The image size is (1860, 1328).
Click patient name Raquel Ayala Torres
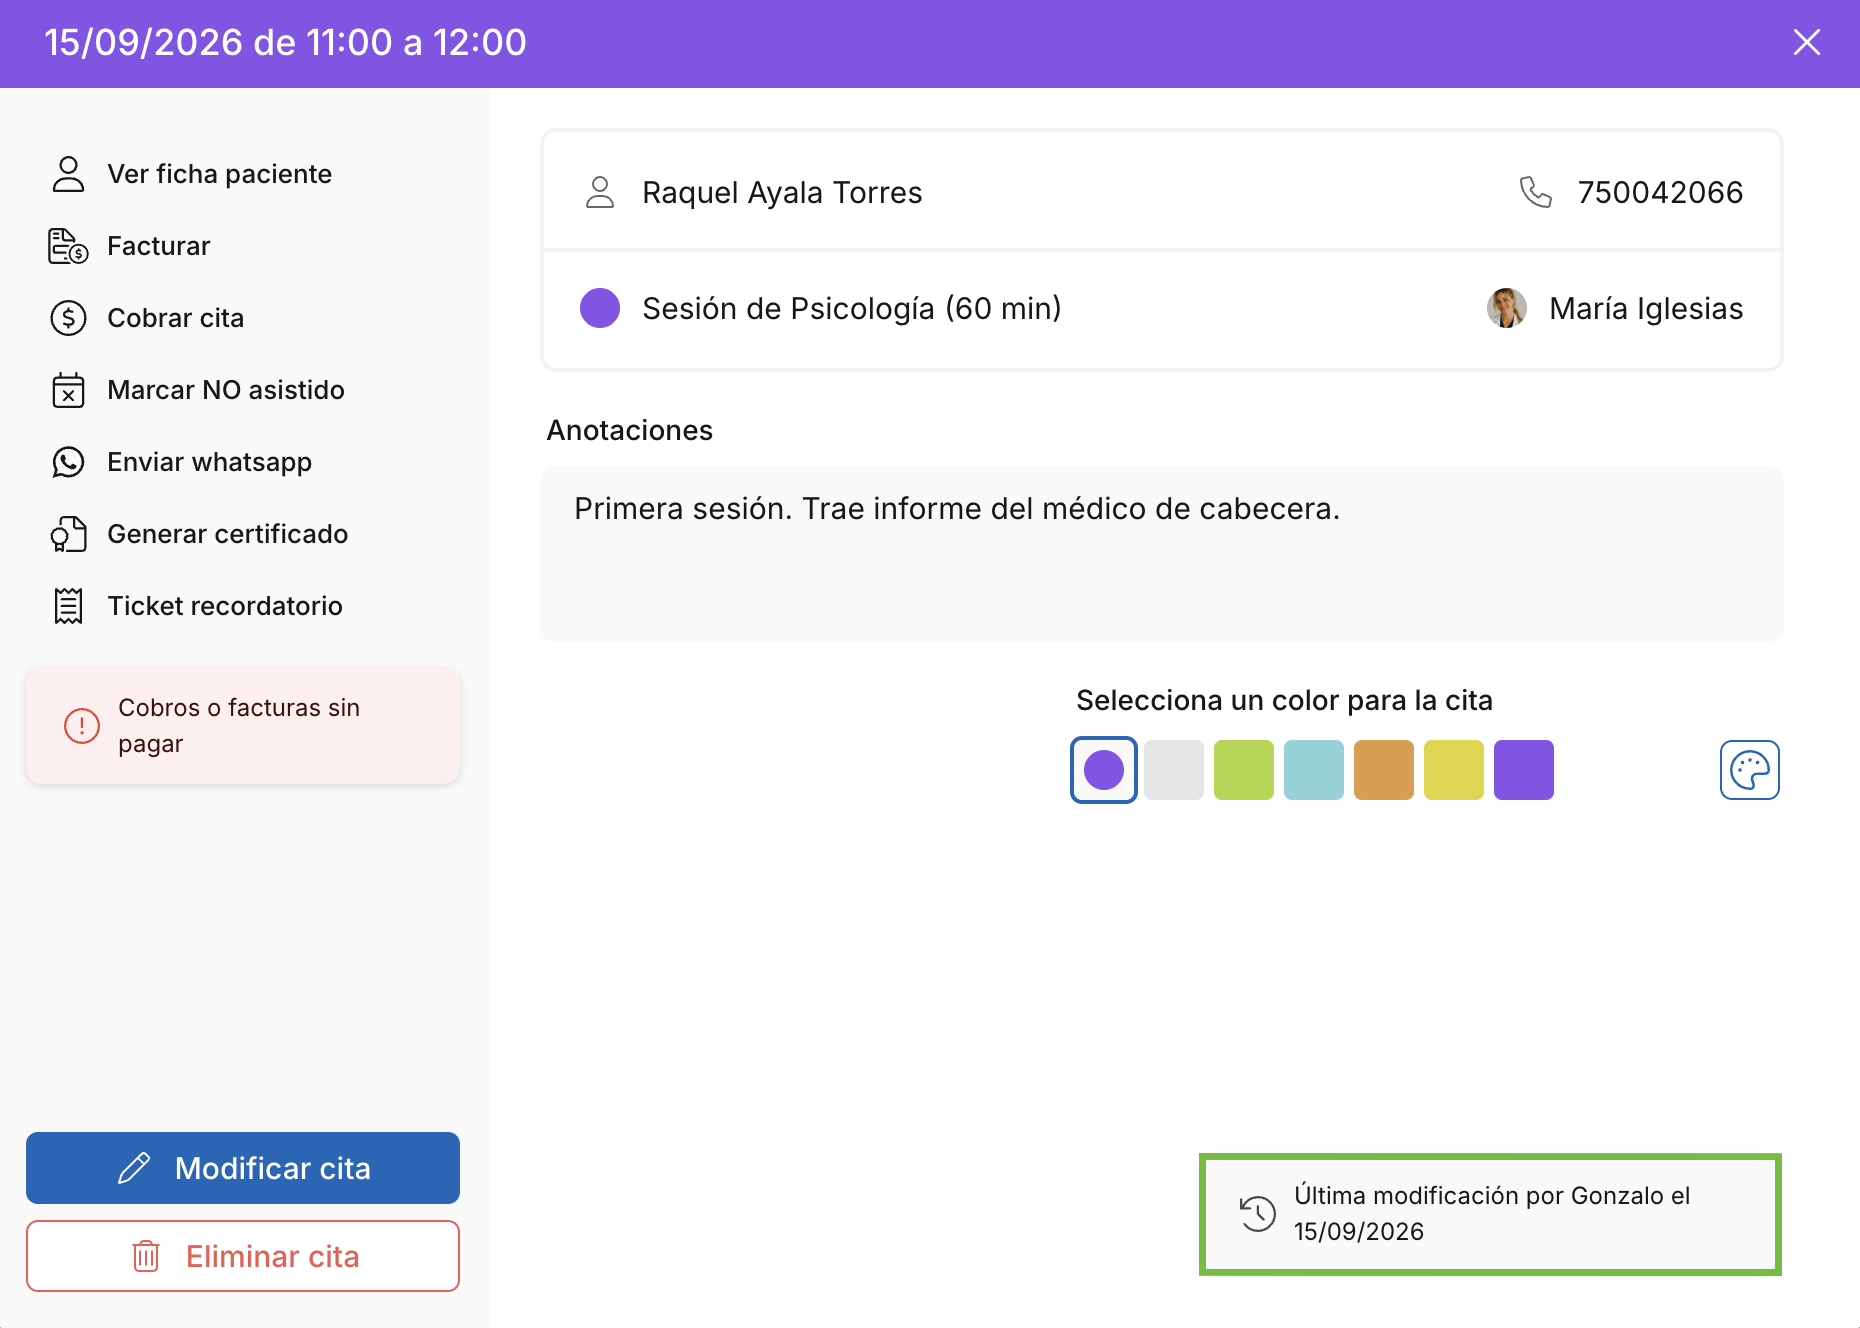pos(782,192)
